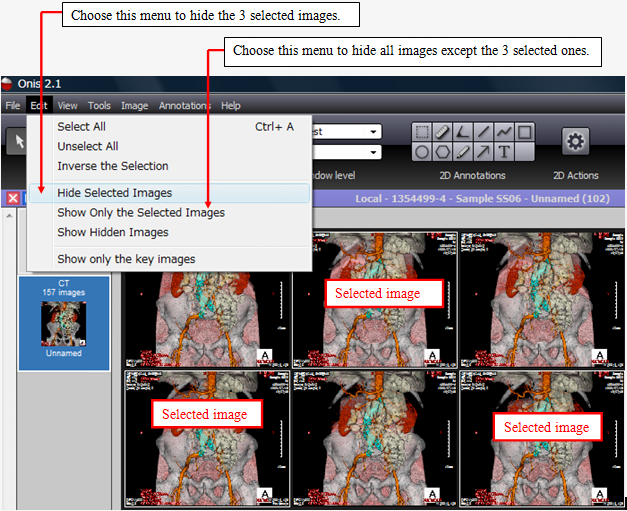Open the View menu
Image resolution: width=627 pixels, height=511 pixels.
(67, 106)
